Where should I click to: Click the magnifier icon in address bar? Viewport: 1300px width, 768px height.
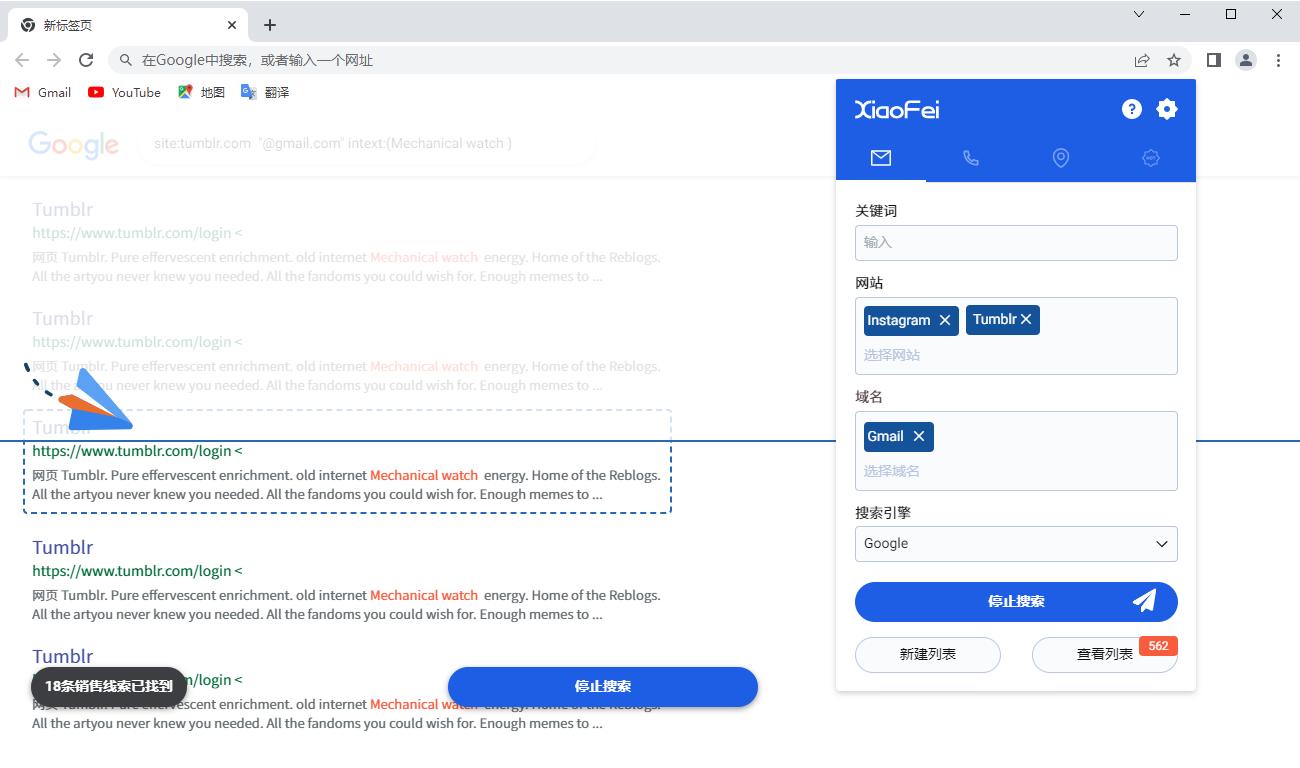click(126, 60)
